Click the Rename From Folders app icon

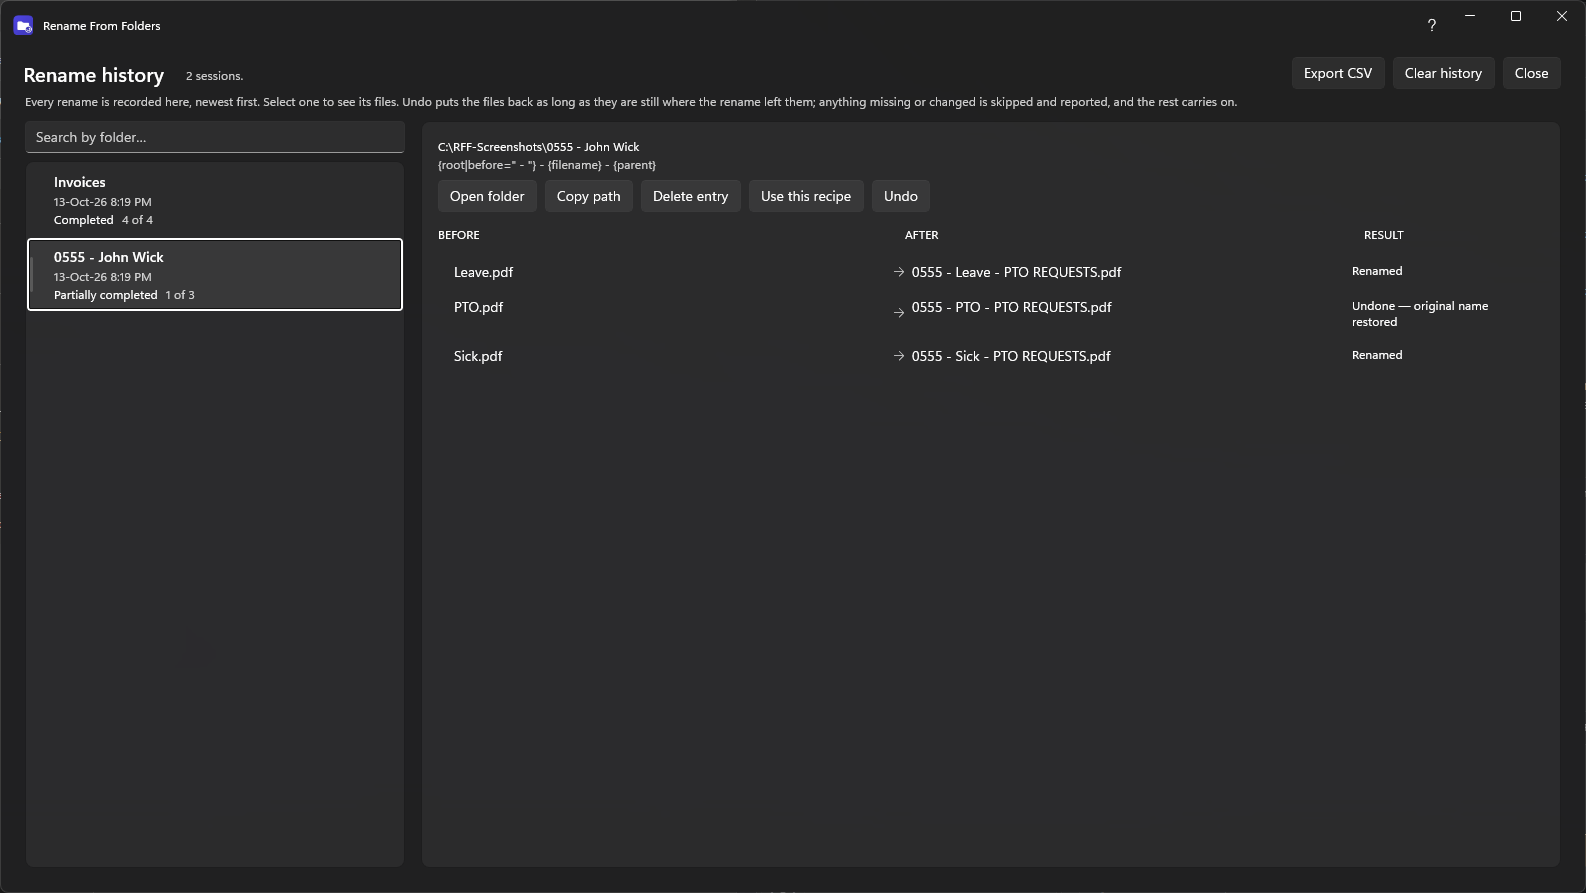tap(23, 26)
